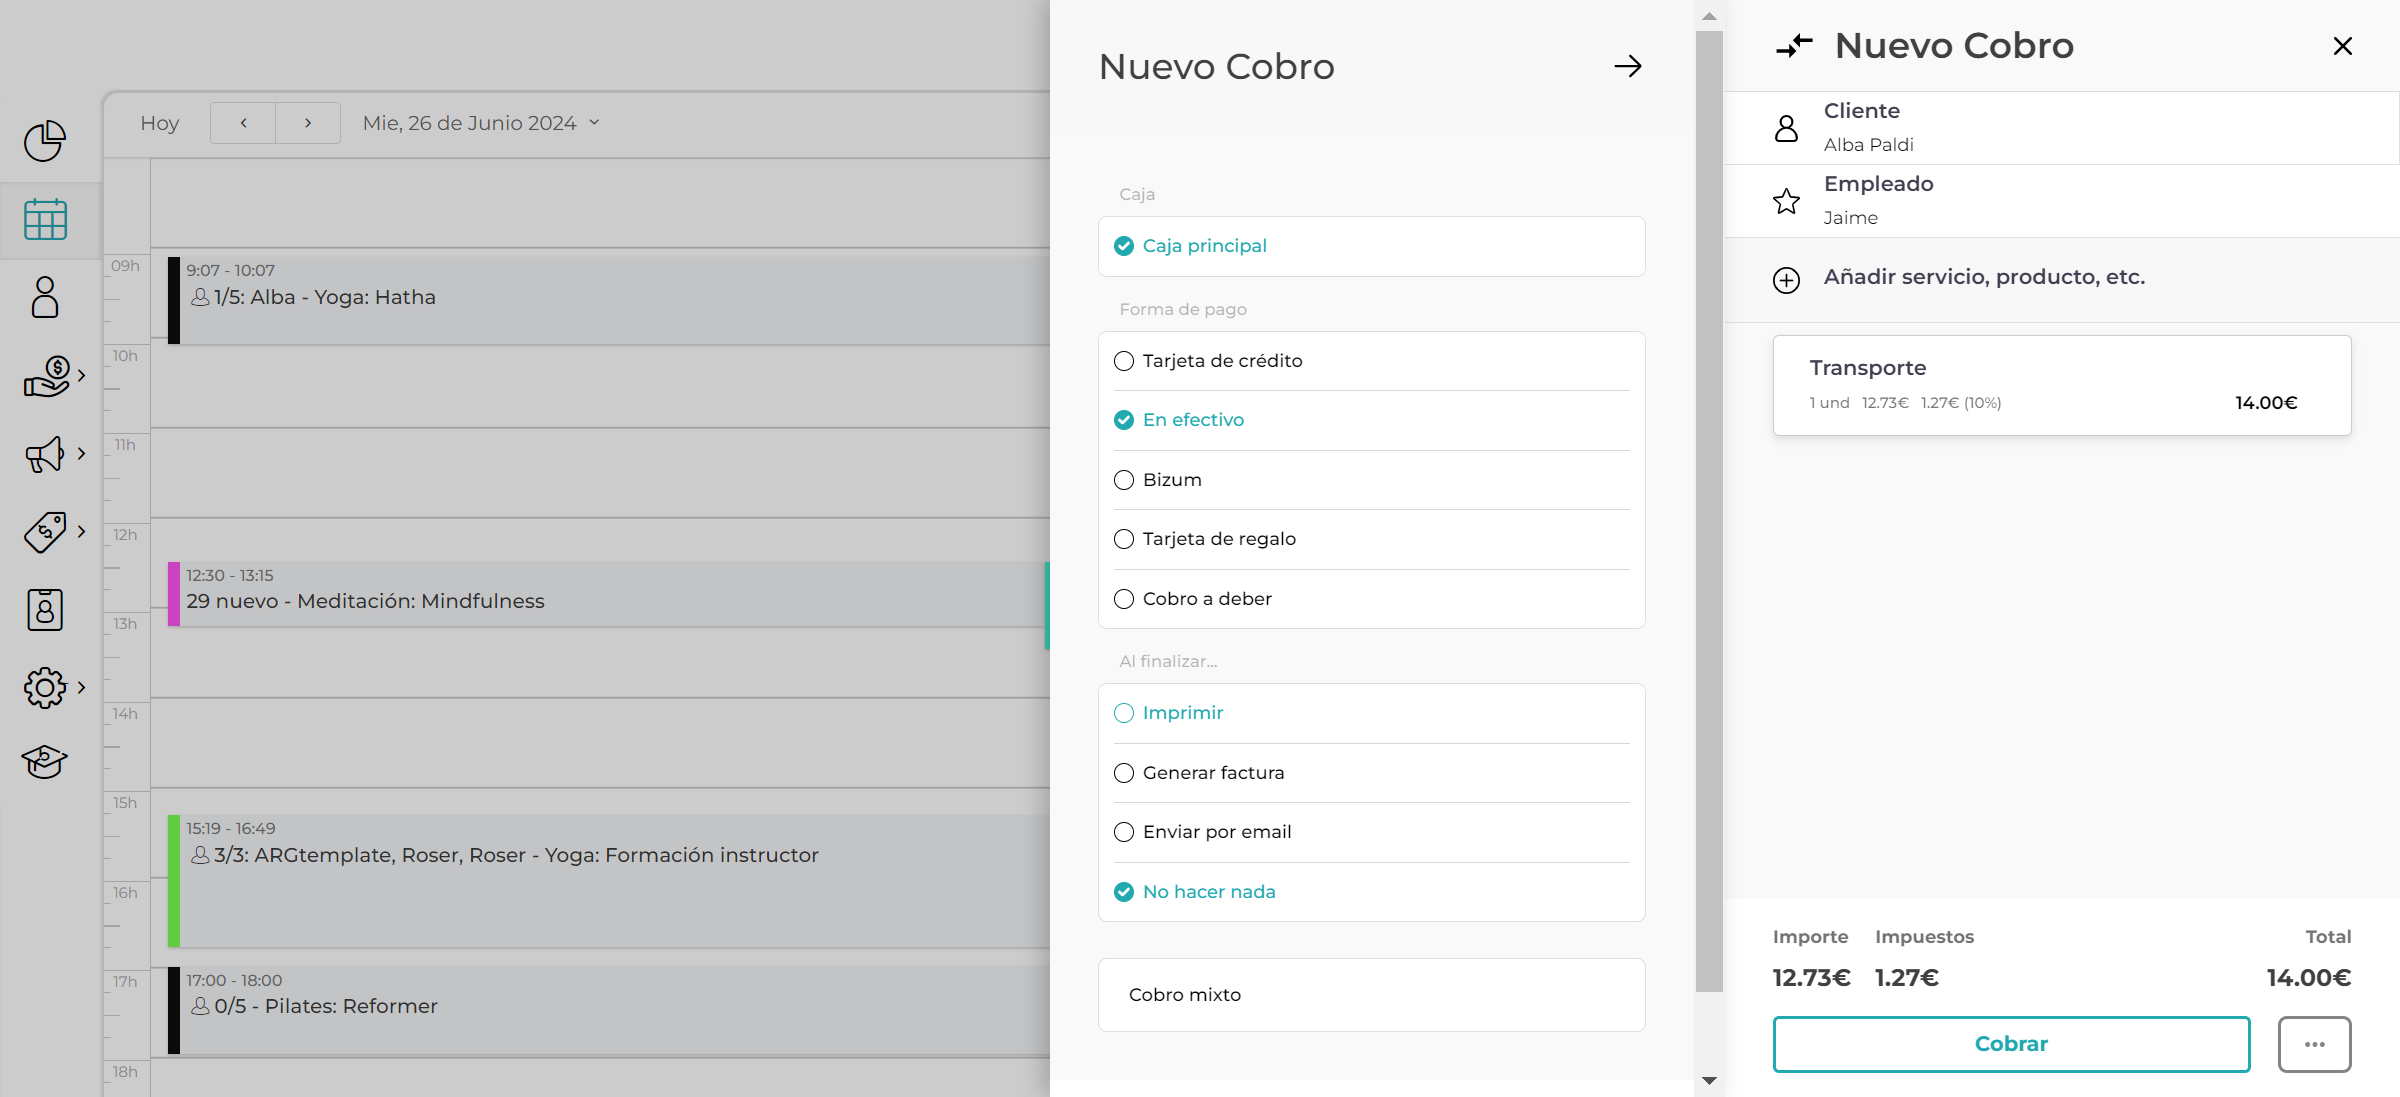The width and height of the screenshot is (2400, 1097).
Task: Click attendee icon on Pilates: Reformer event
Action: pos(200,1006)
